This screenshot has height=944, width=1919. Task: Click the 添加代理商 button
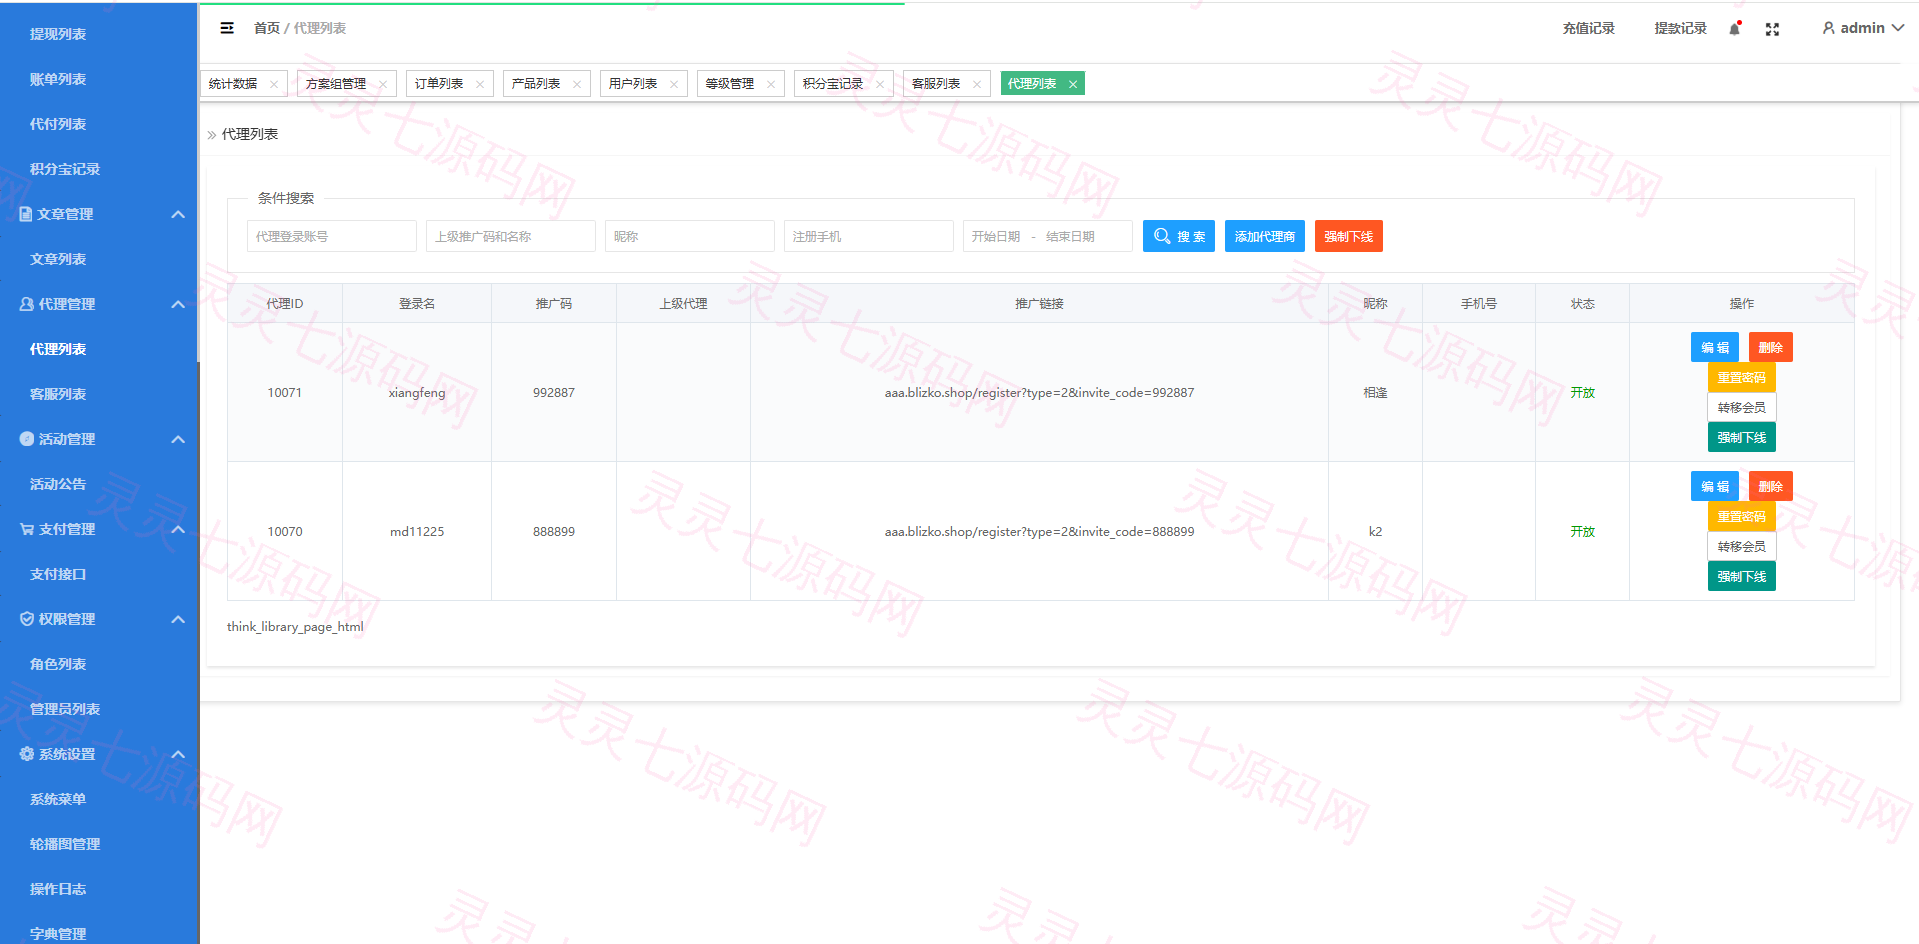tap(1265, 236)
